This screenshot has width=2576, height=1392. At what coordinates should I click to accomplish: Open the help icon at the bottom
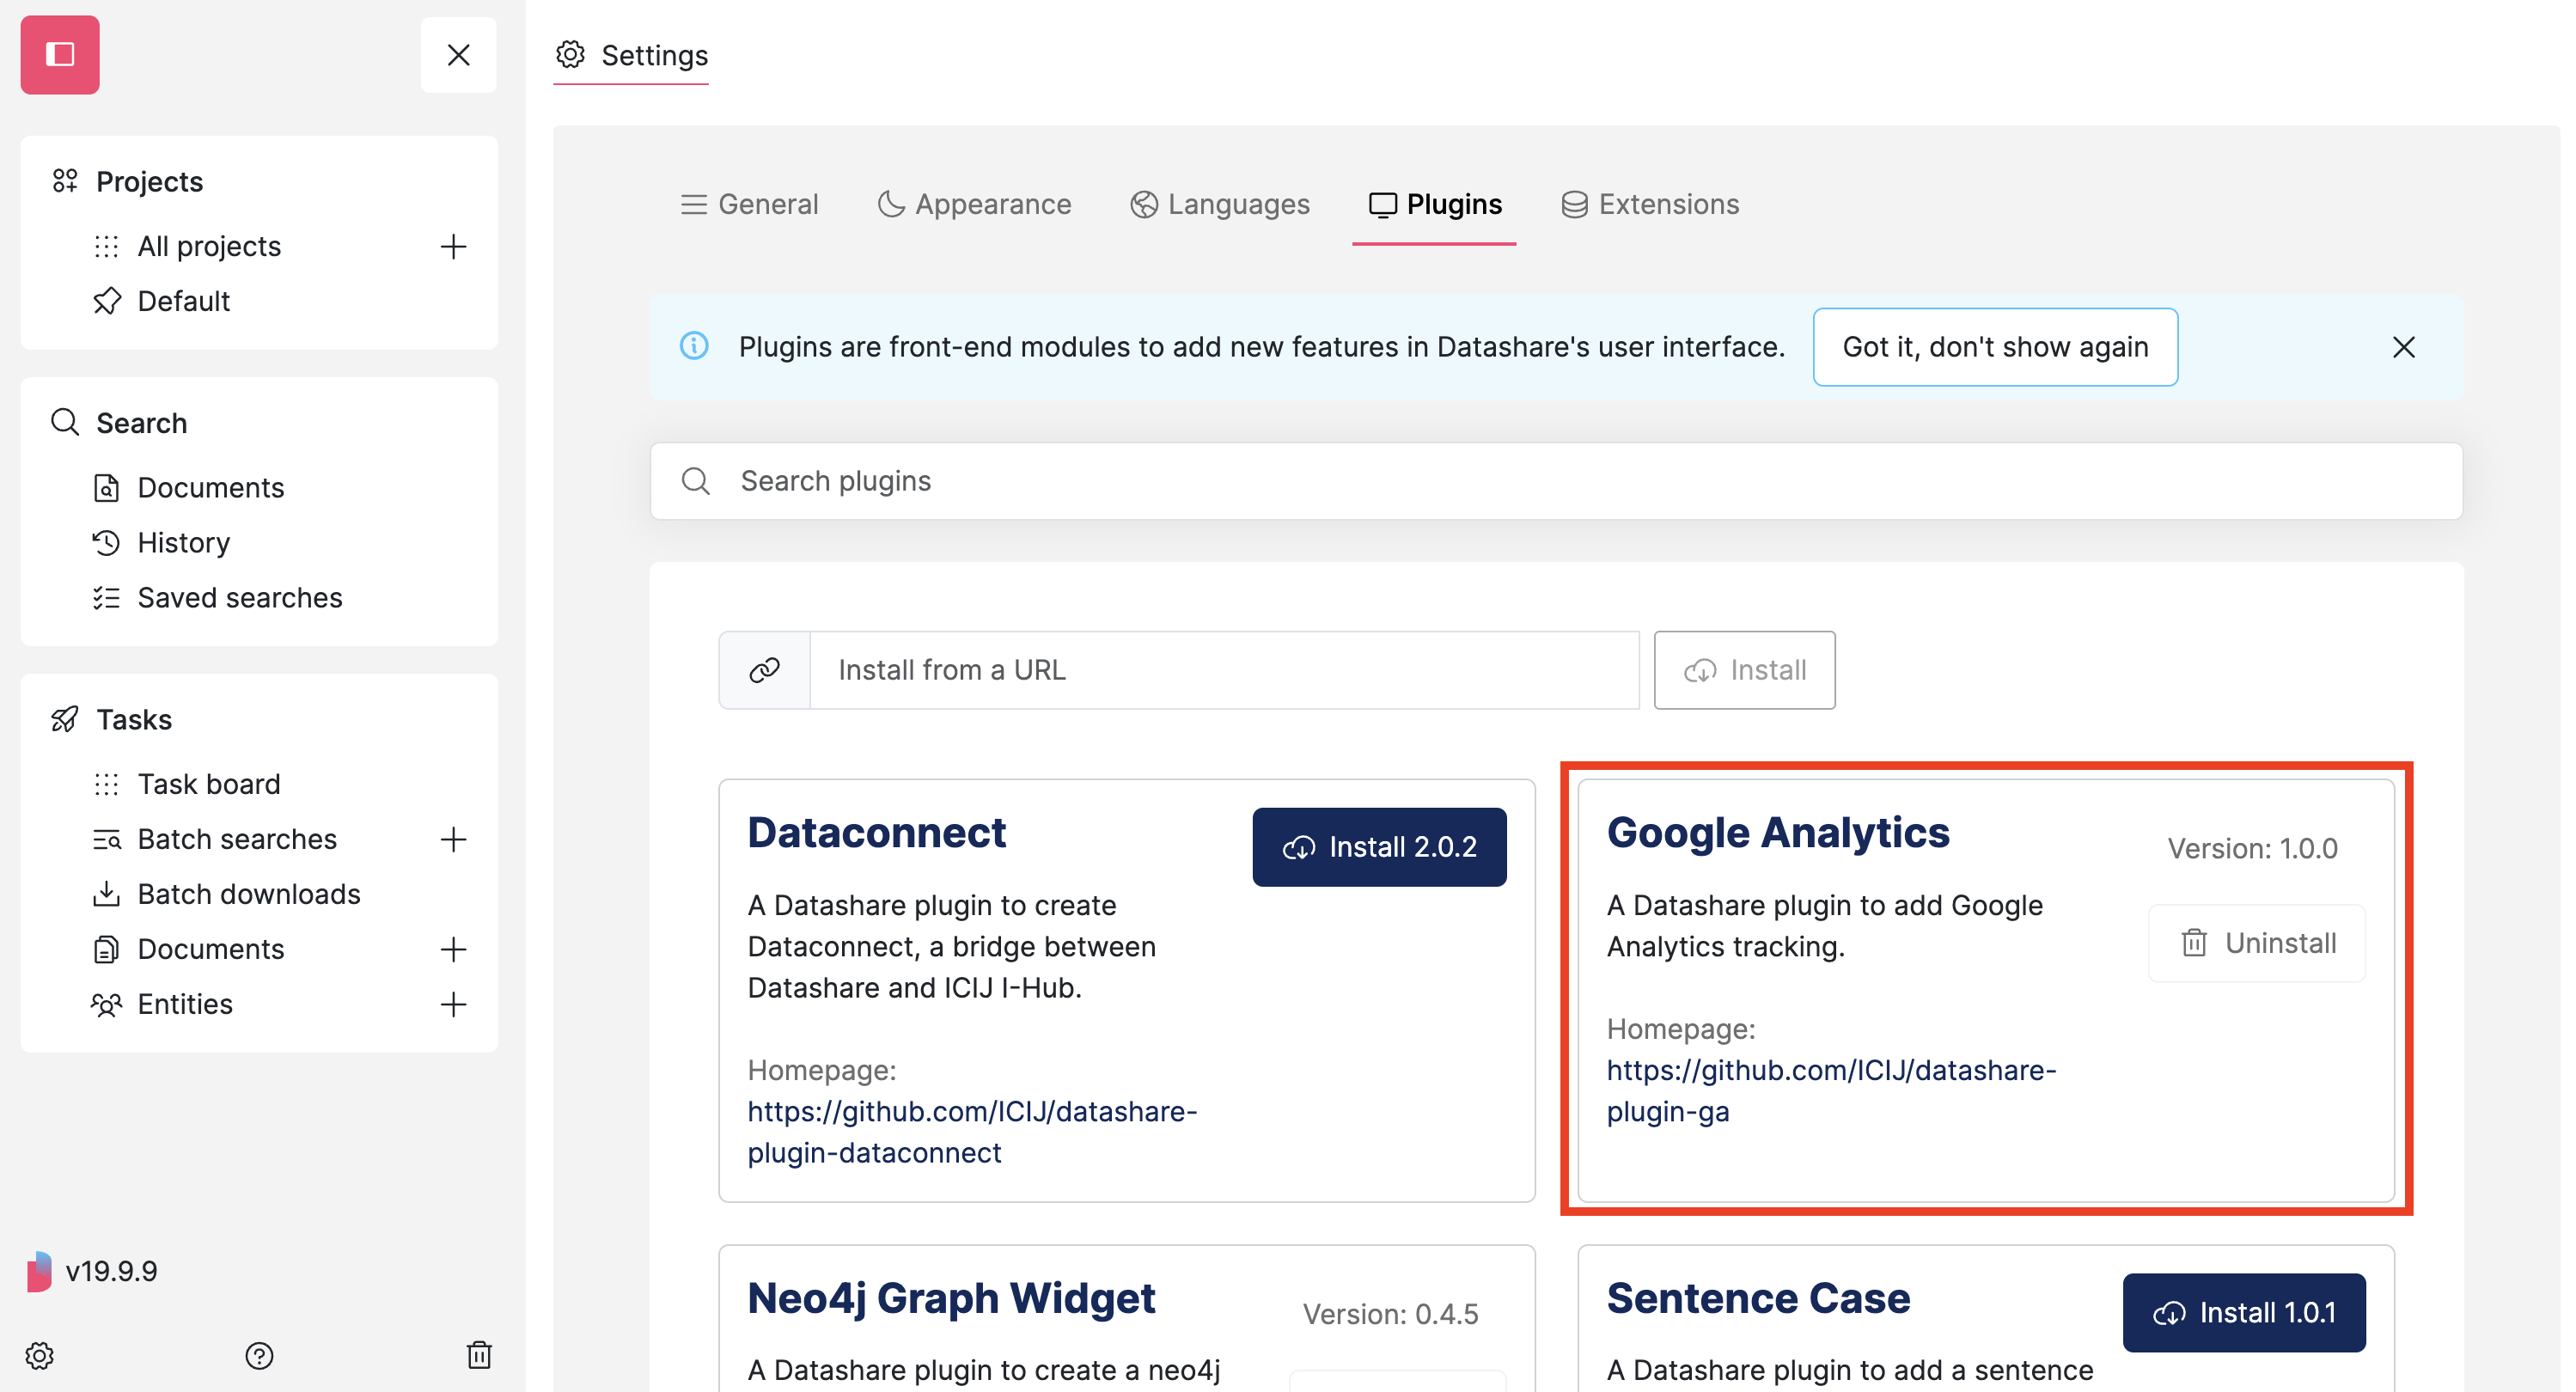pos(260,1356)
